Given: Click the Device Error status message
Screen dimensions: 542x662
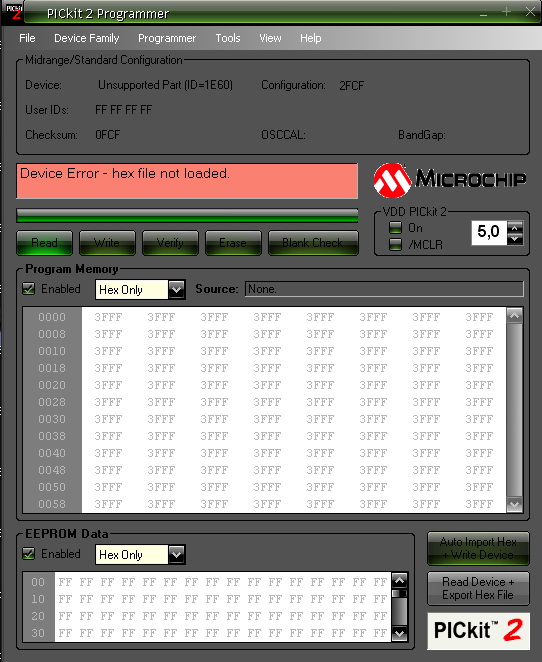Looking at the screenshot, I should pyautogui.click(x=187, y=181).
